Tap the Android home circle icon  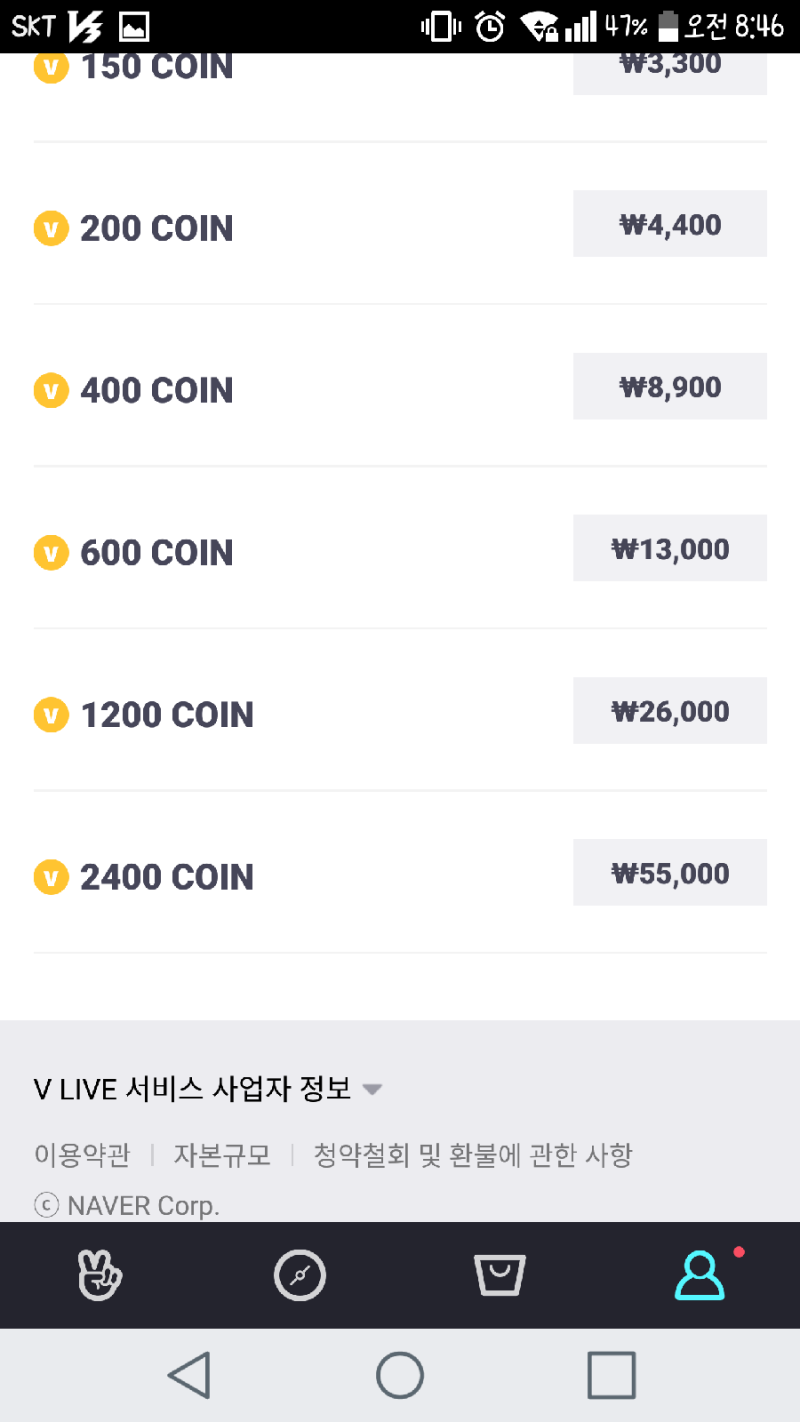point(400,1375)
